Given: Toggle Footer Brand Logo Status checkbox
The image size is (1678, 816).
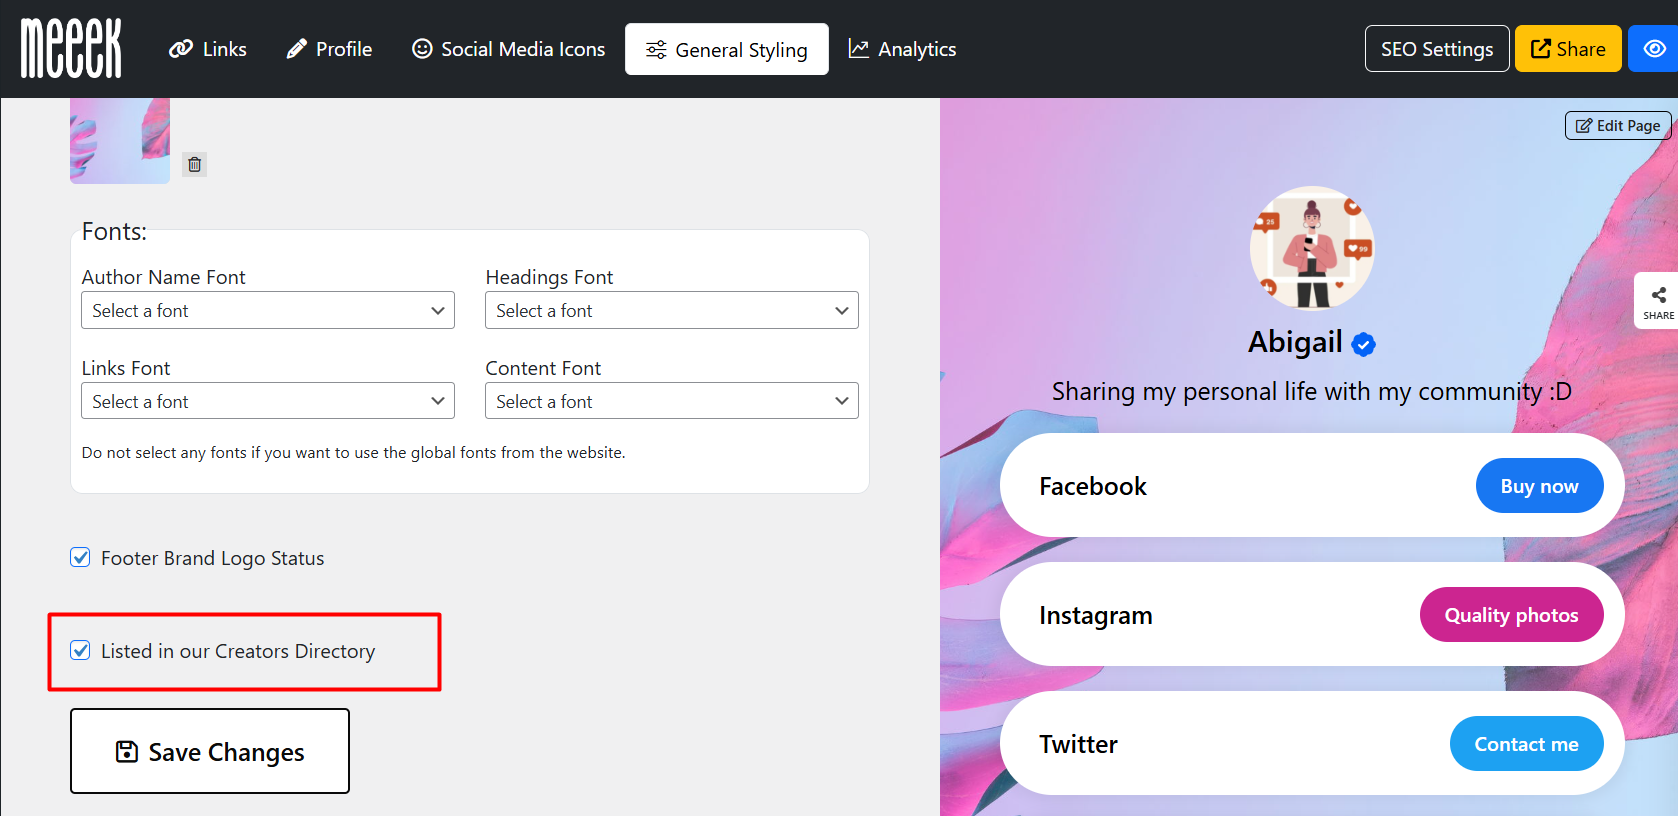Looking at the screenshot, I should tap(81, 558).
